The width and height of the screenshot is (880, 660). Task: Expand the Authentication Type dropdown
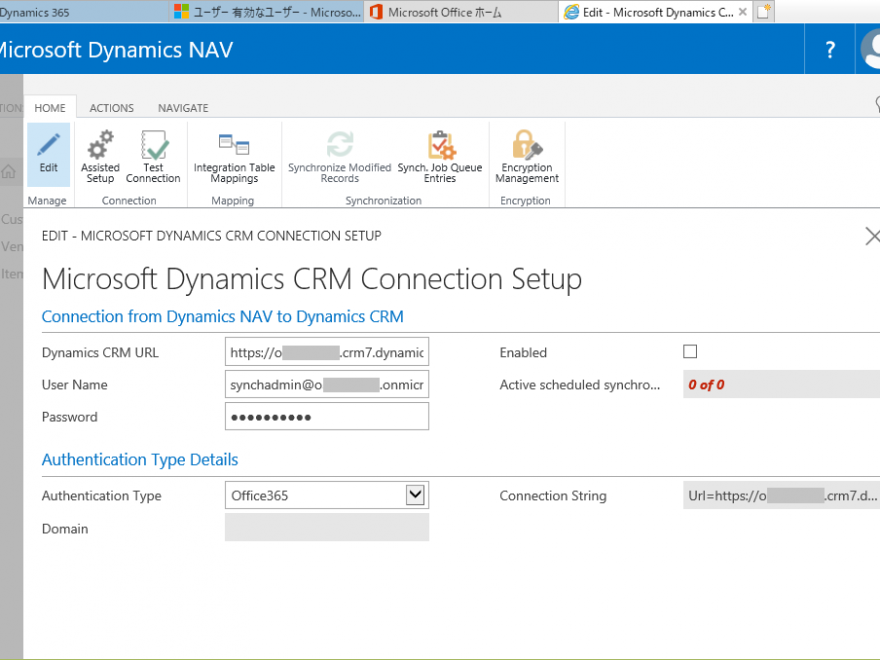click(415, 495)
